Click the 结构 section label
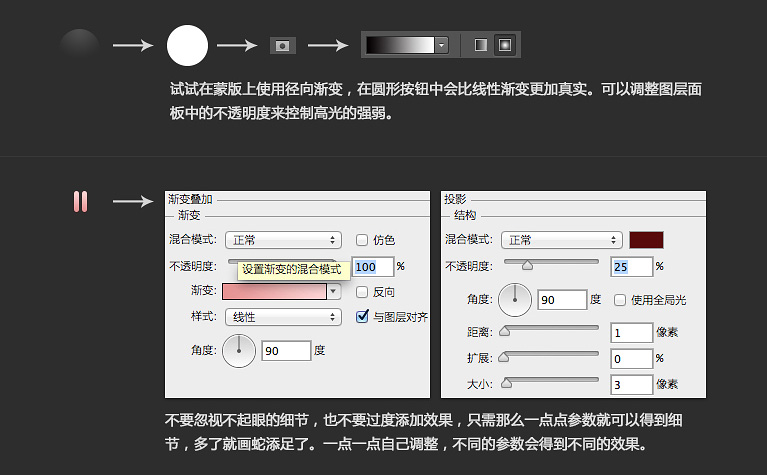The width and height of the screenshot is (767, 475). point(465,215)
